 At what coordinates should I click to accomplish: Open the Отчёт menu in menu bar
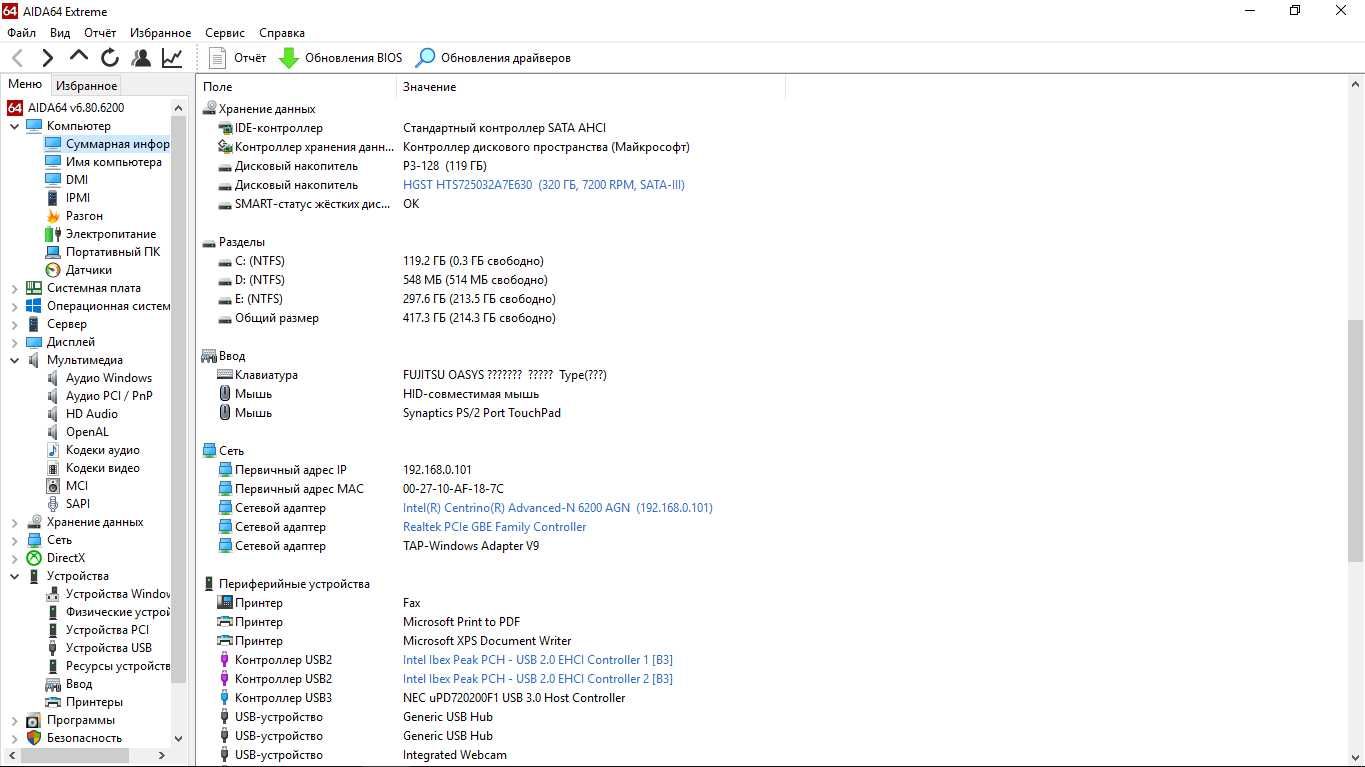(x=100, y=33)
